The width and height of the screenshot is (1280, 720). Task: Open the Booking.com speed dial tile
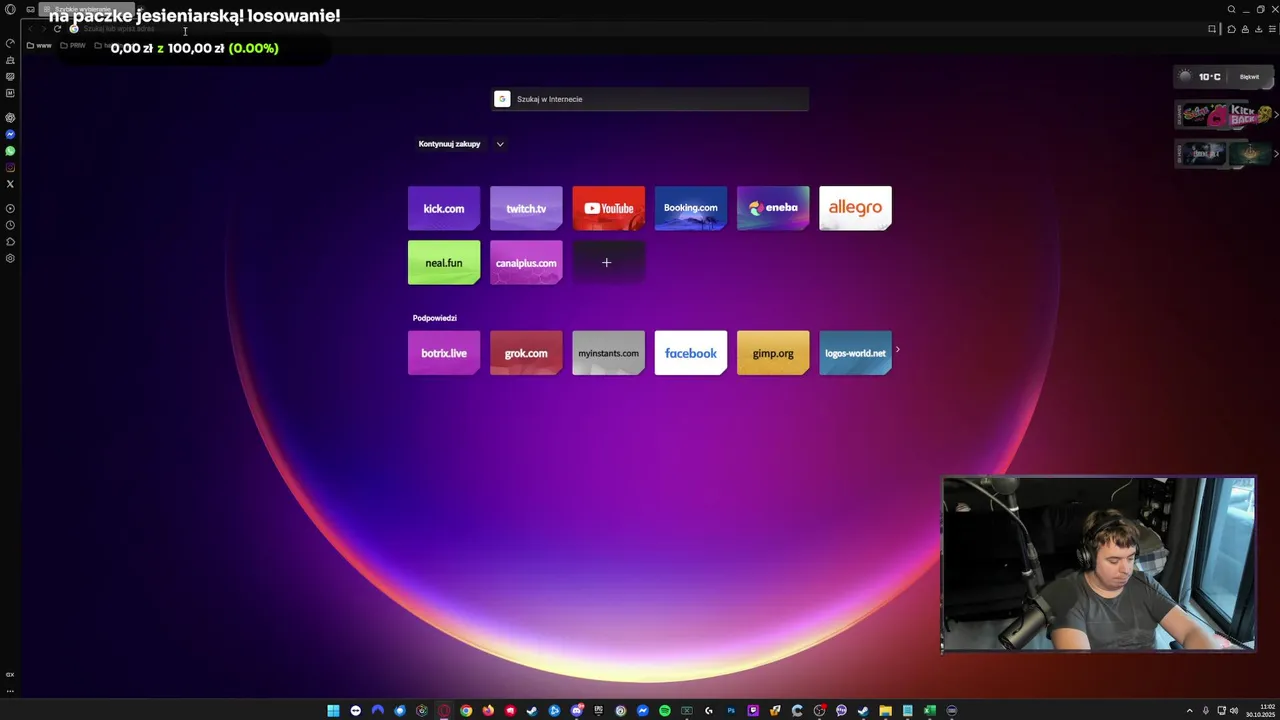coord(691,208)
